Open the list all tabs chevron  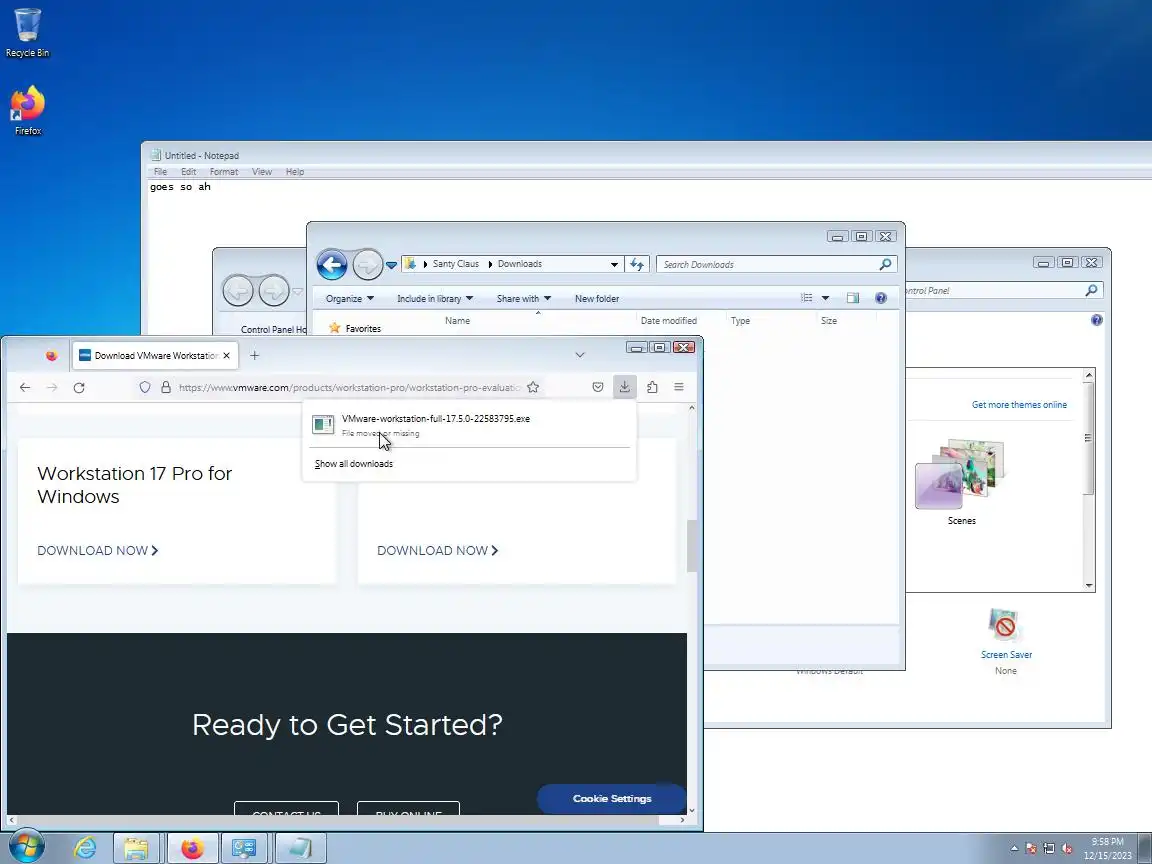click(x=580, y=355)
